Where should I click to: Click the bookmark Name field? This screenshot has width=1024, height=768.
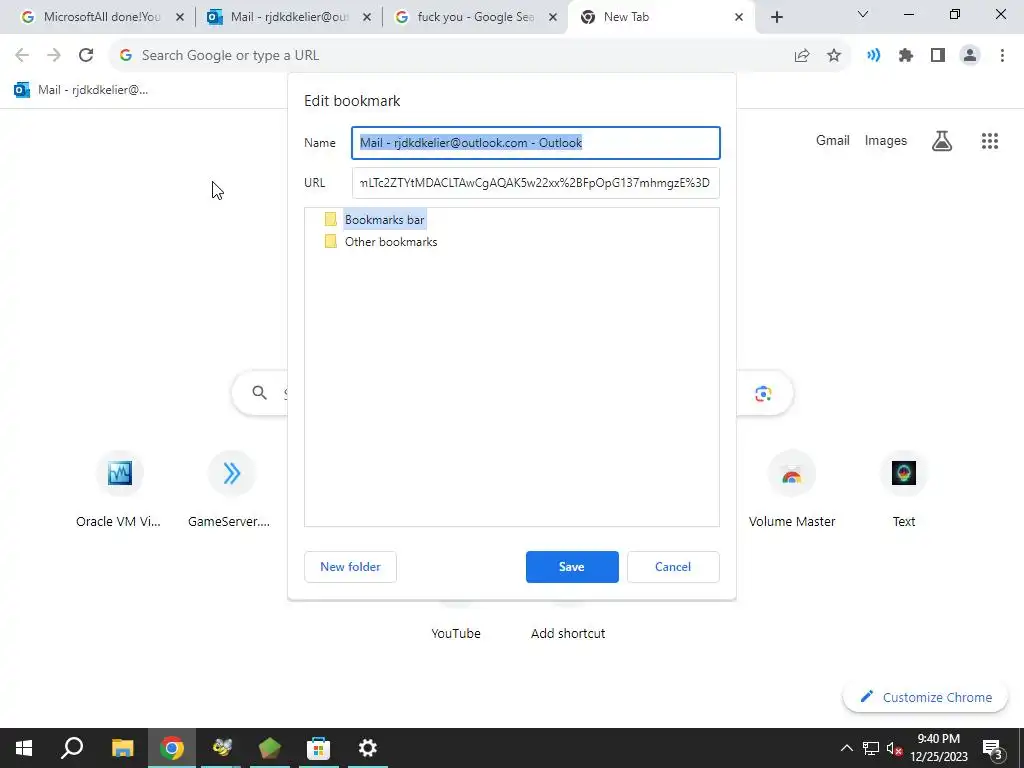[x=536, y=143]
